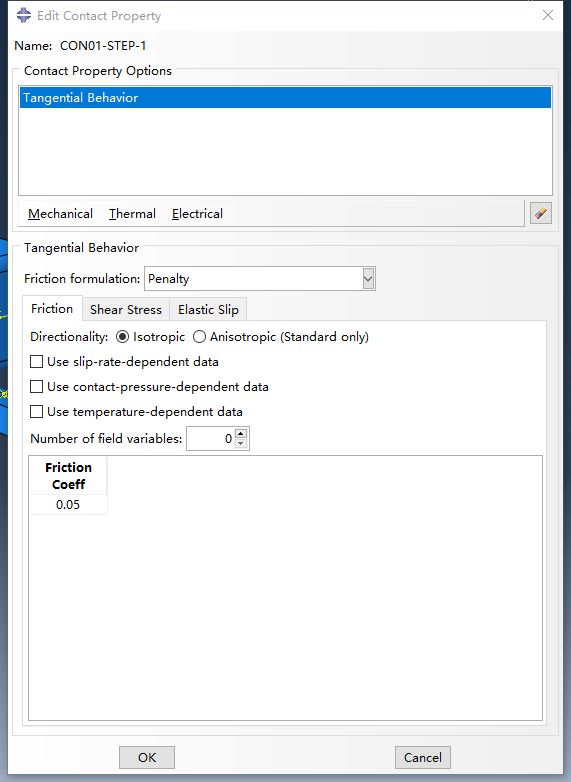The image size is (571, 782).
Task: Switch to the Elastic Slip tab
Action: tap(208, 310)
